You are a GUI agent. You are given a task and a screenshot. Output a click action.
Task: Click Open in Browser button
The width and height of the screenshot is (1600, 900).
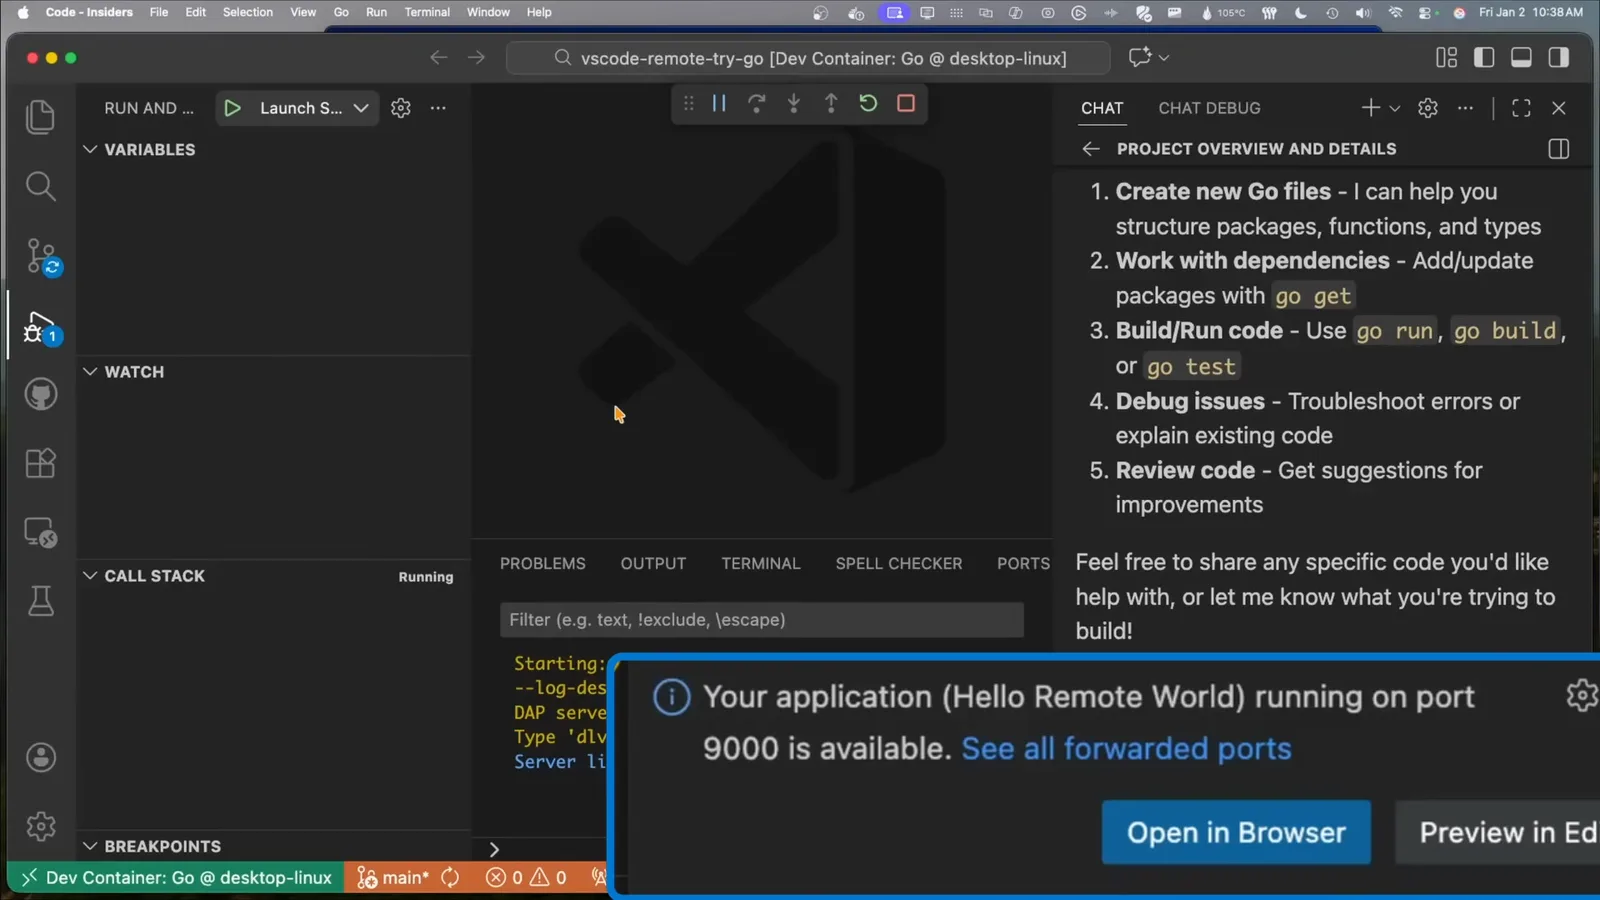click(x=1236, y=832)
